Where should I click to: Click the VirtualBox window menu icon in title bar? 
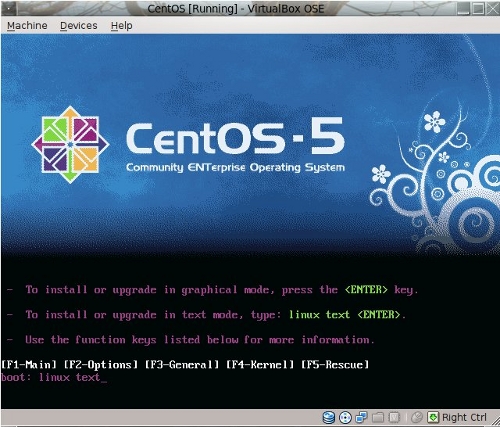(x=9, y=8)
